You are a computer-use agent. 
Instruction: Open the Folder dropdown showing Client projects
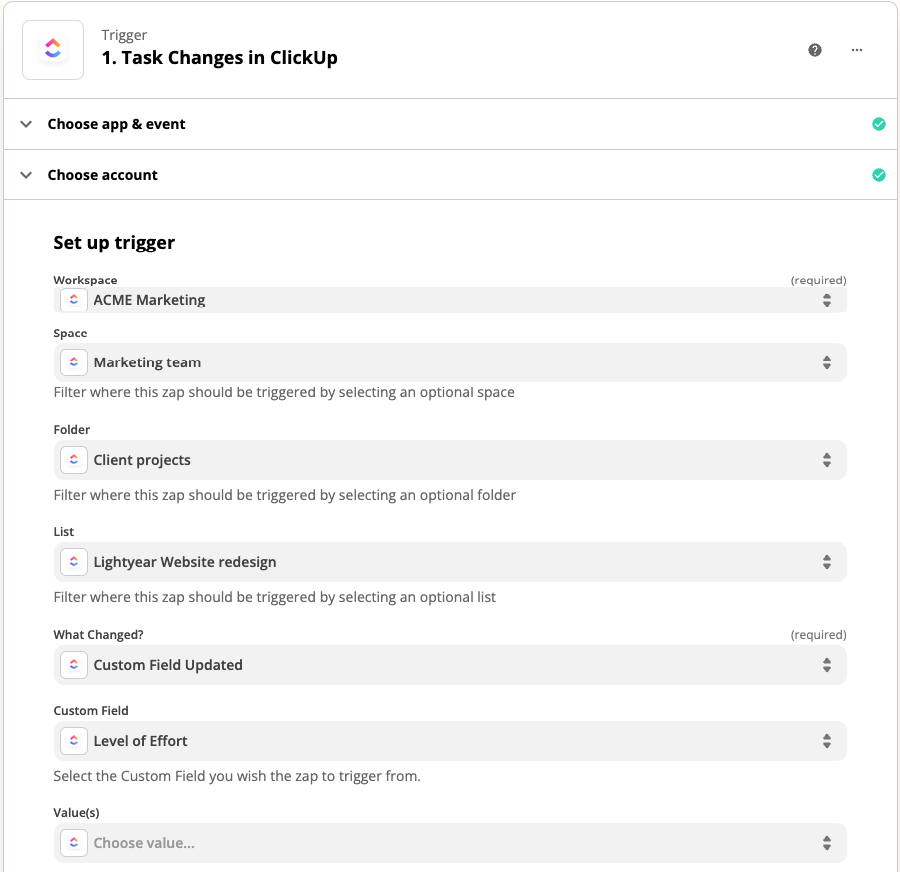[450, 460]
